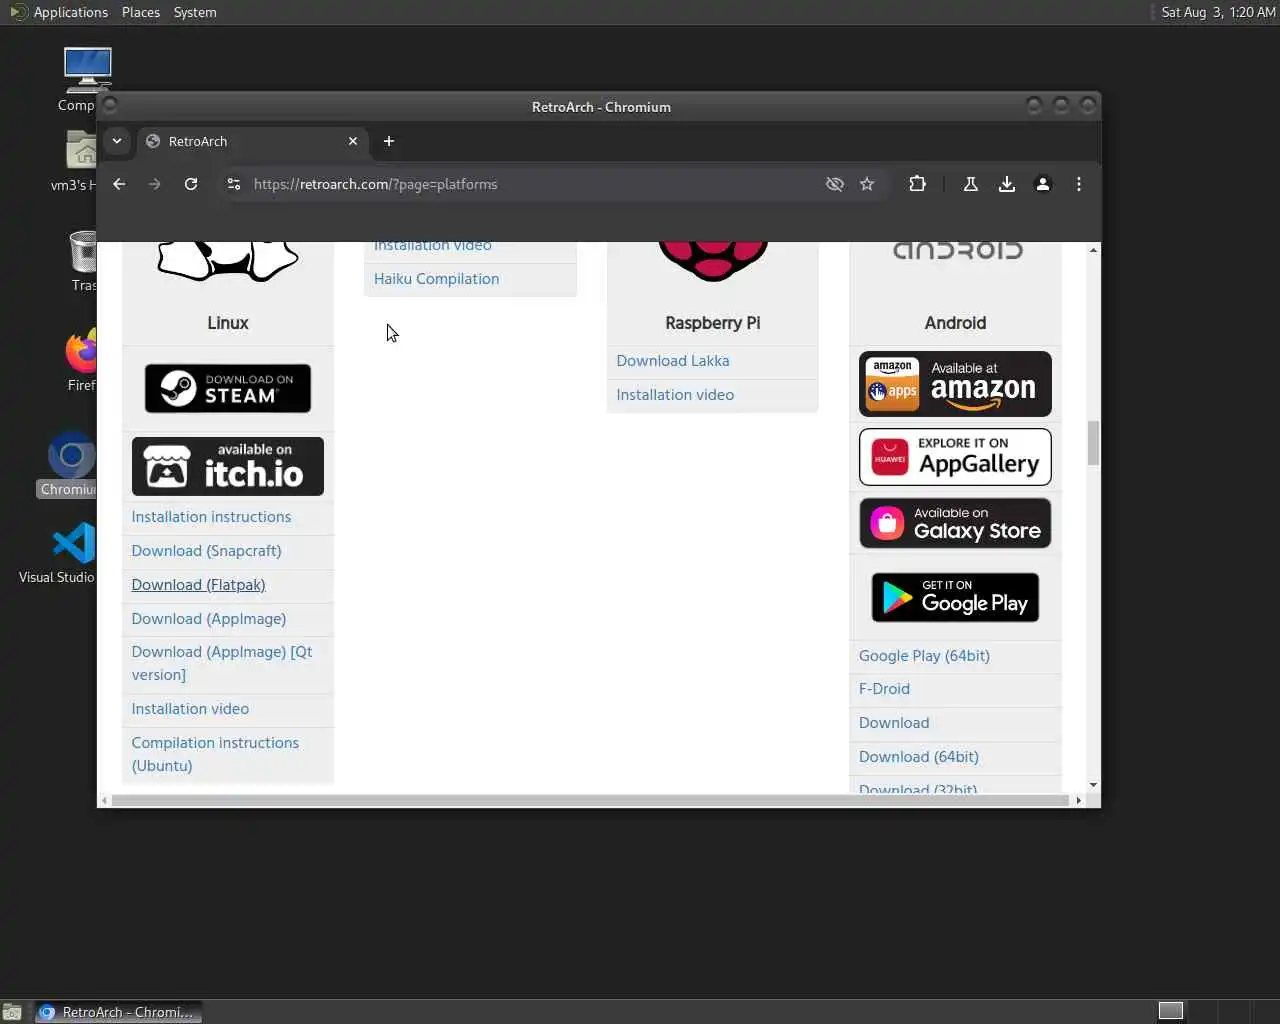The height and width of the screenshot is (1024, 1280).
Task: Open Download (Snapcraft) link
Action: coord(206,551)
